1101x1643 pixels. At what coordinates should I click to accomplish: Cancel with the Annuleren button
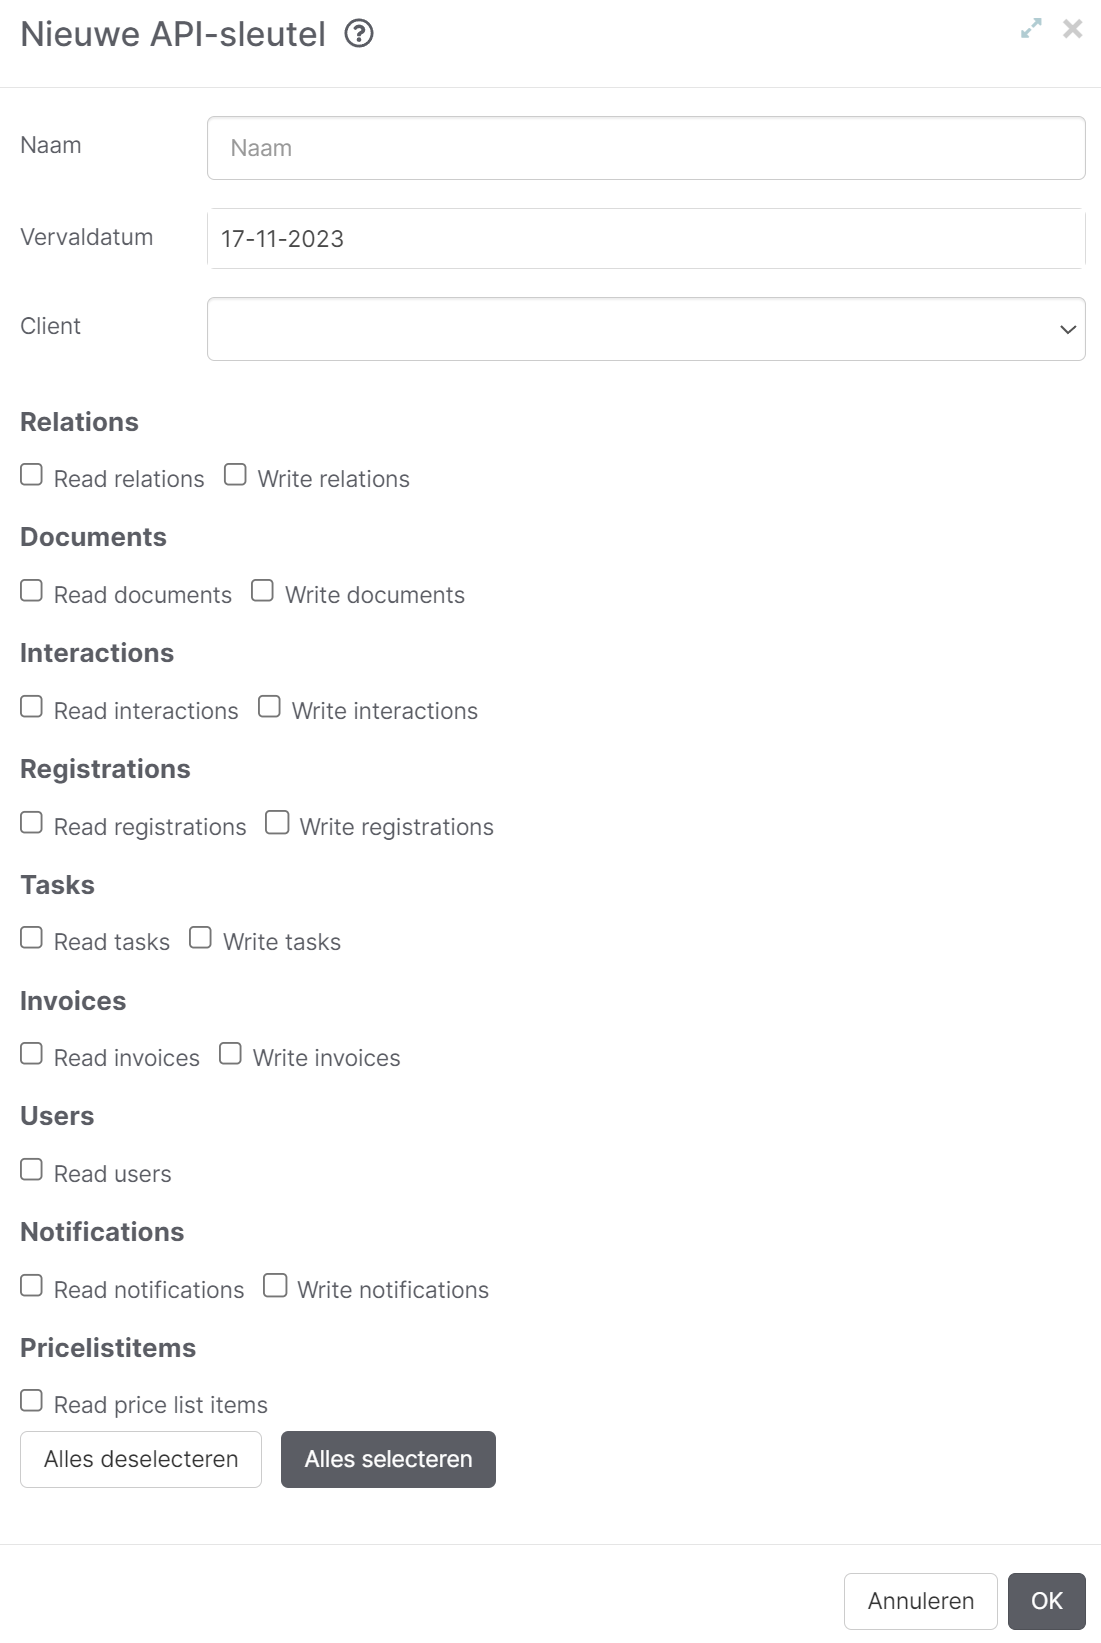click(x=920, y=1601)
